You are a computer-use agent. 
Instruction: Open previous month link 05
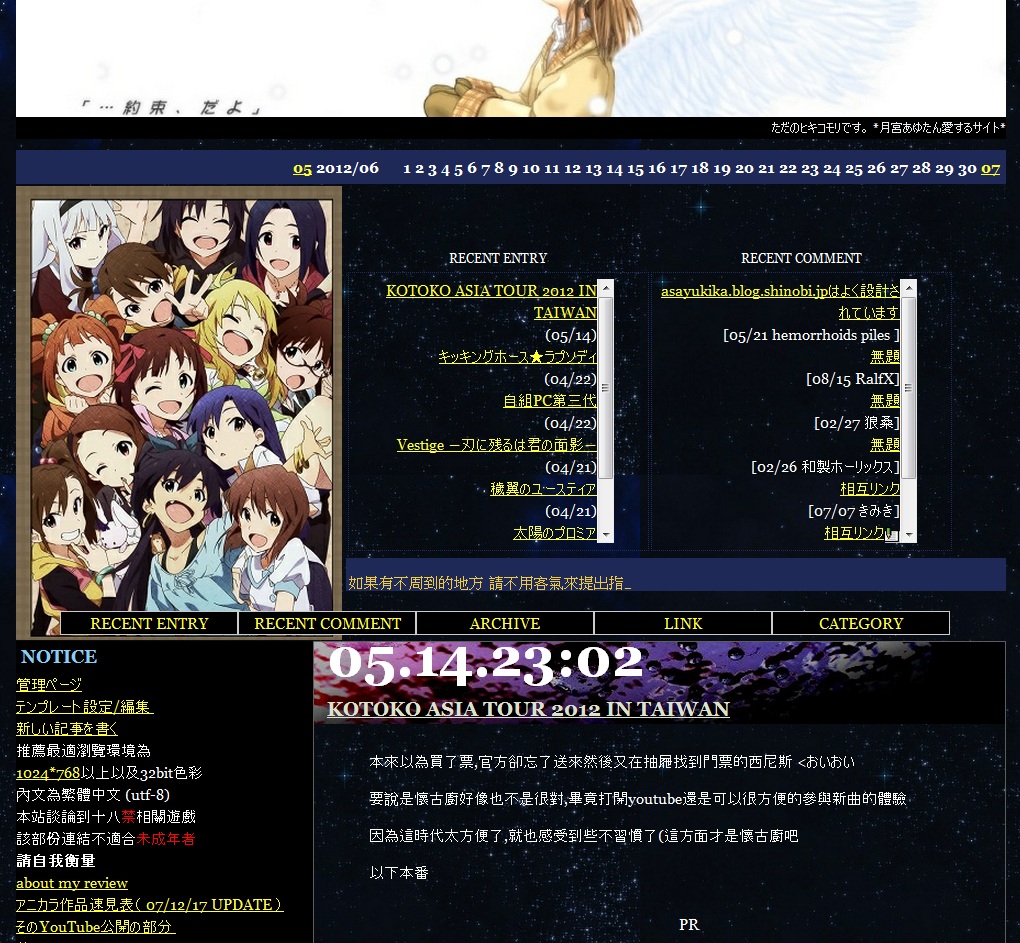pos(302,168)
